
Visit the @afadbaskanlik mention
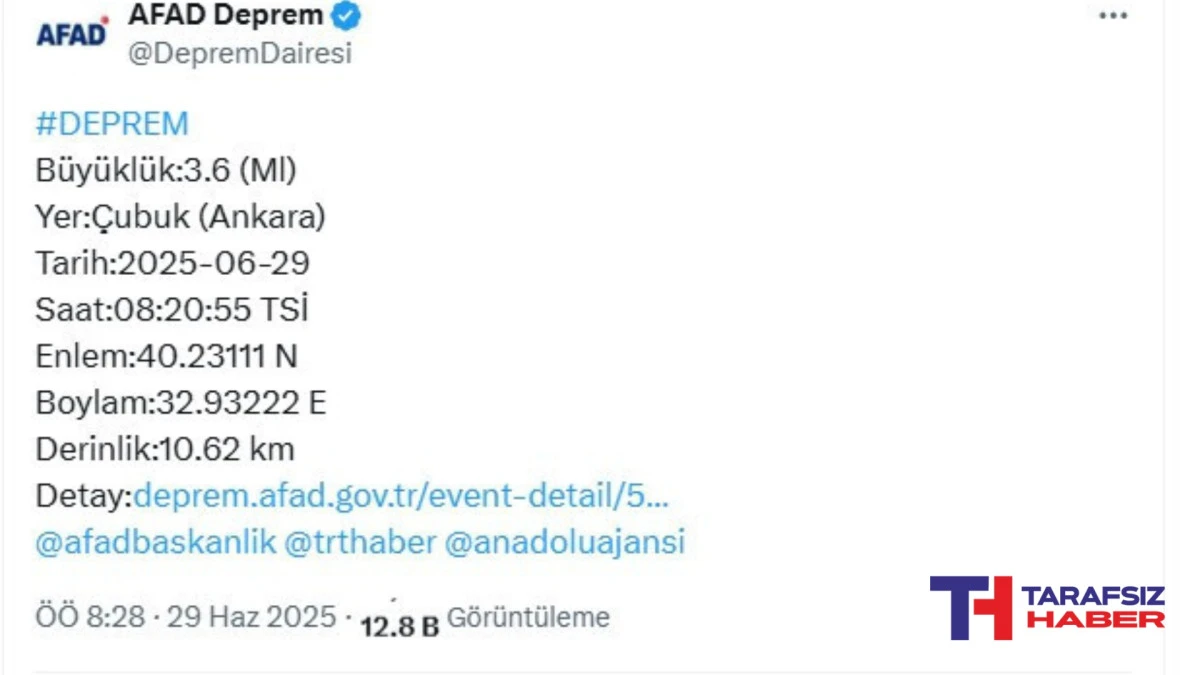coord(155,543)
